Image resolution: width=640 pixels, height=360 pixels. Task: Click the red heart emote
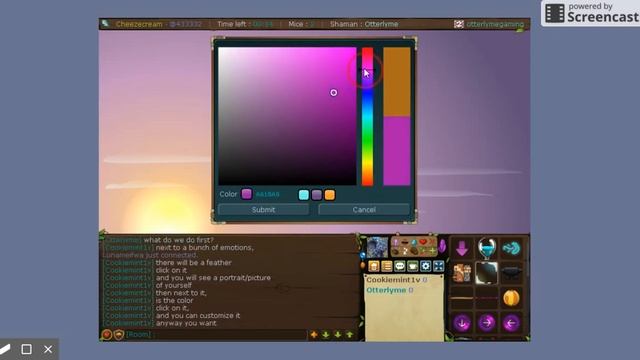click(x=423, y=242)
